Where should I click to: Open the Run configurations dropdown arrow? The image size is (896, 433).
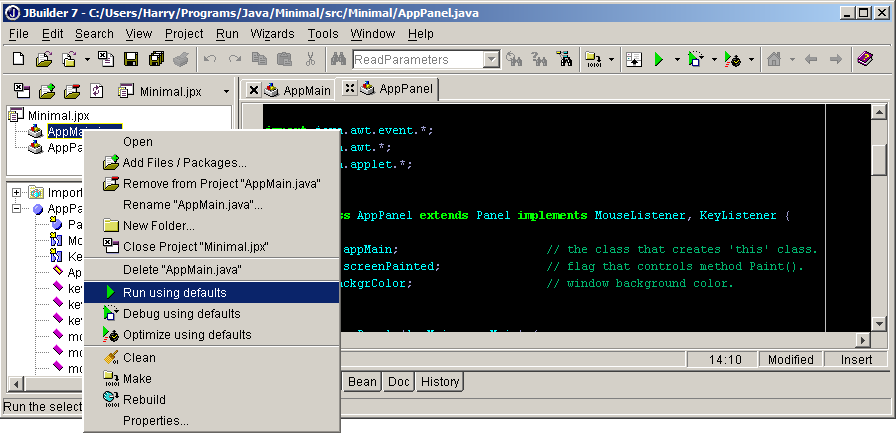[677, 59]
